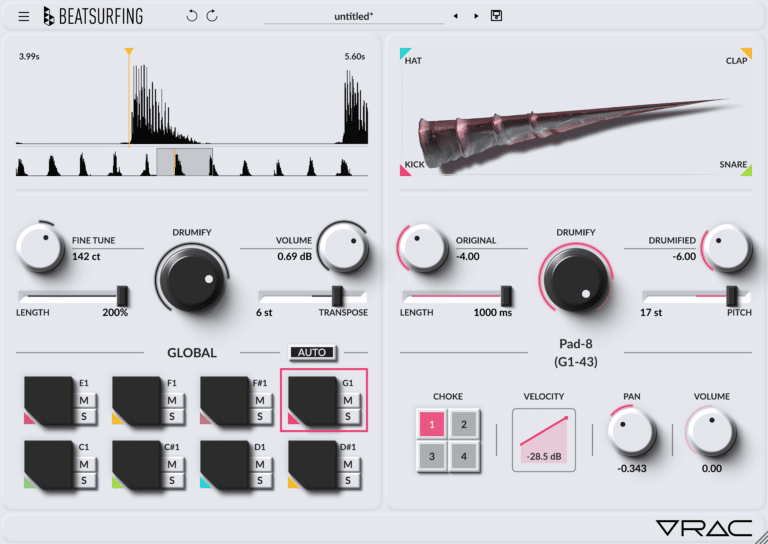Click the SNARE corner marker
768x544 pixels.
coord(746,170)
